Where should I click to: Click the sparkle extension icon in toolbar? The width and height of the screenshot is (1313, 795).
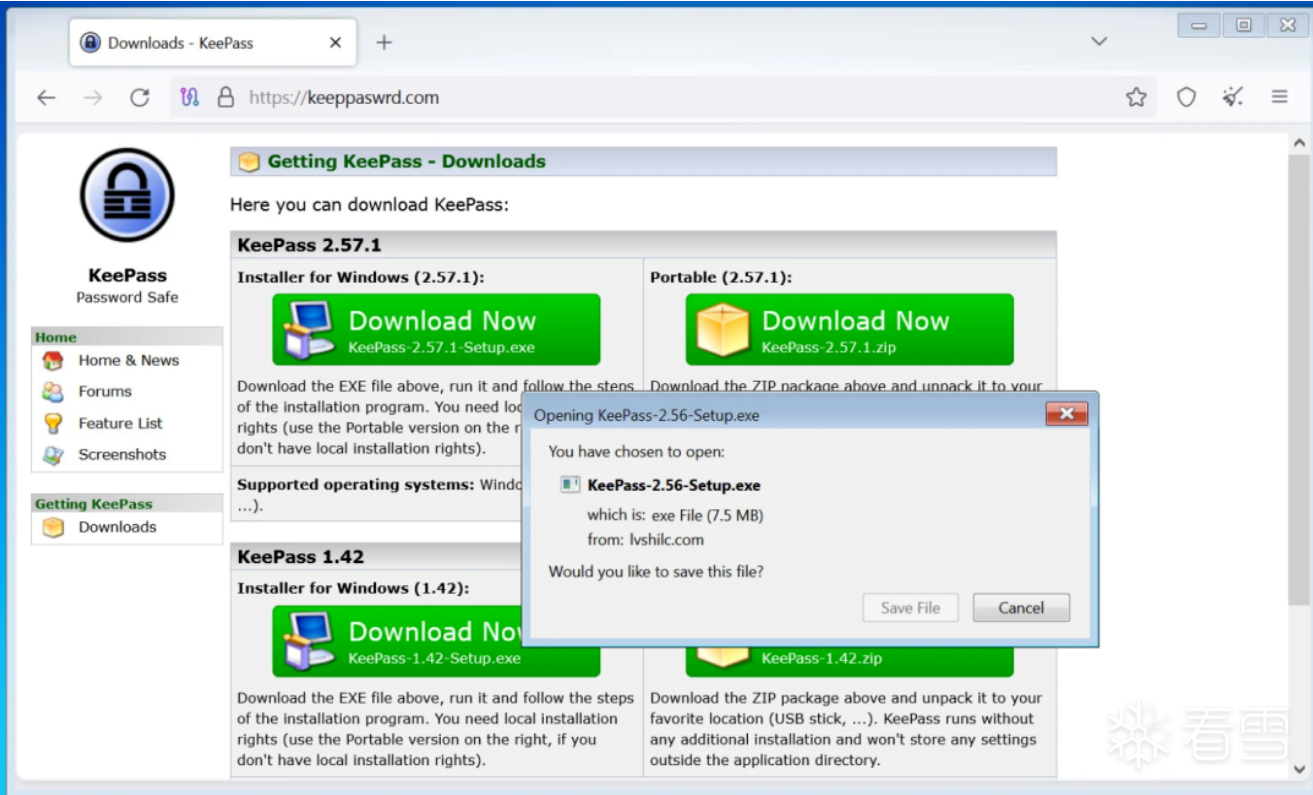(1233, 97)
